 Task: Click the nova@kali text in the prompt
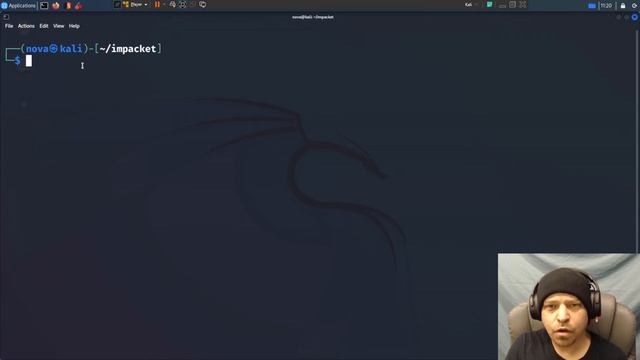click(54, 49)
